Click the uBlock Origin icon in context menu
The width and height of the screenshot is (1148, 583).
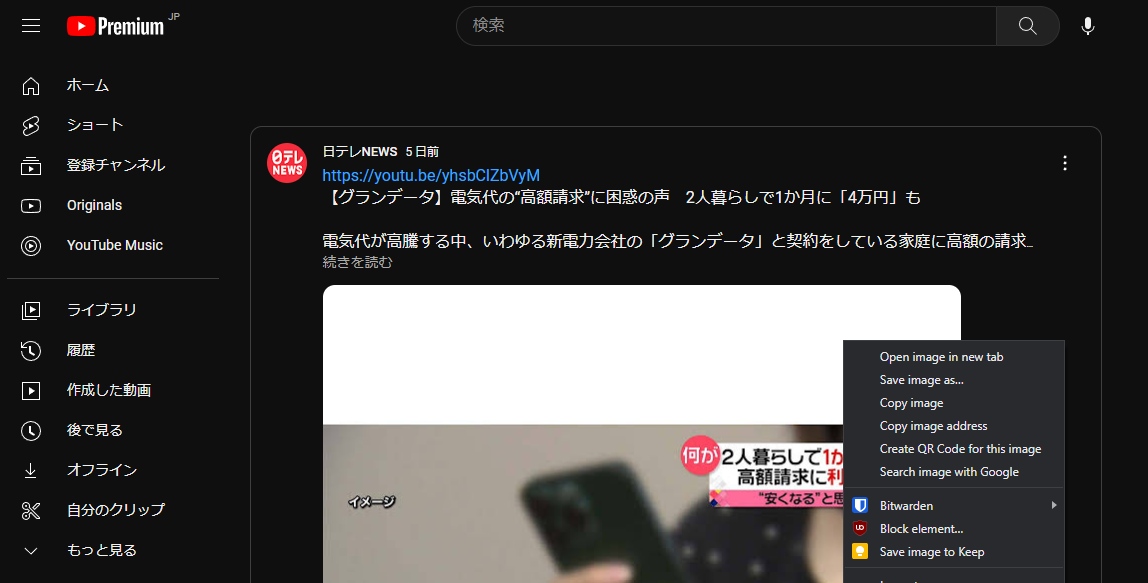[860, 528]
